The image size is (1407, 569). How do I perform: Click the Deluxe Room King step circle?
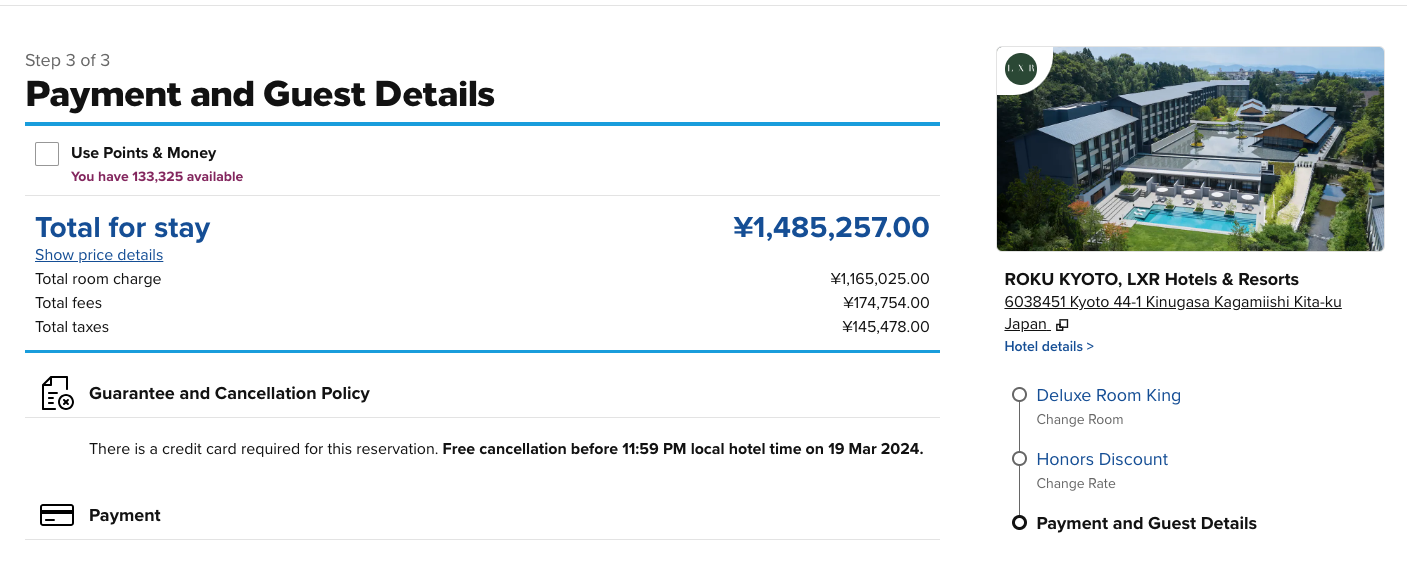[1019, 395]
